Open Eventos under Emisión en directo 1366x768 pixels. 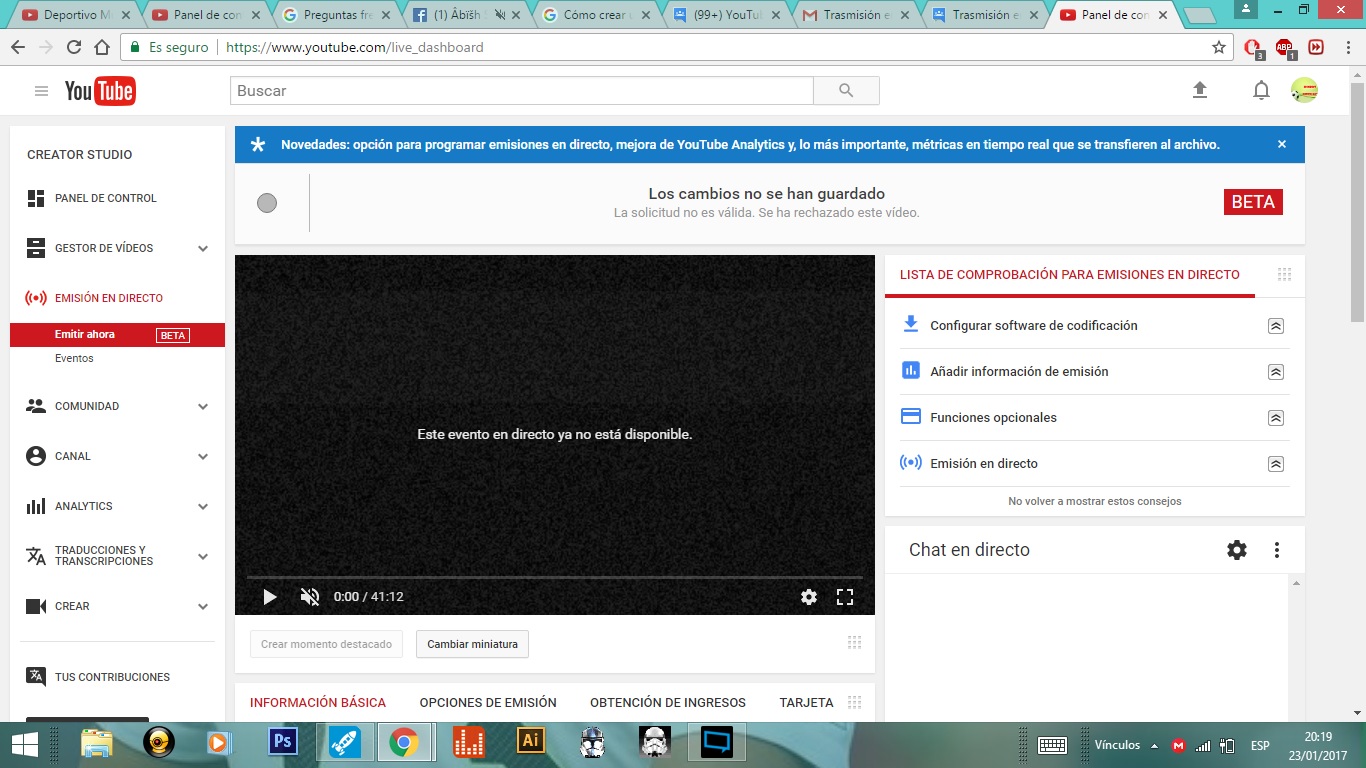click(x=74, y=358)
